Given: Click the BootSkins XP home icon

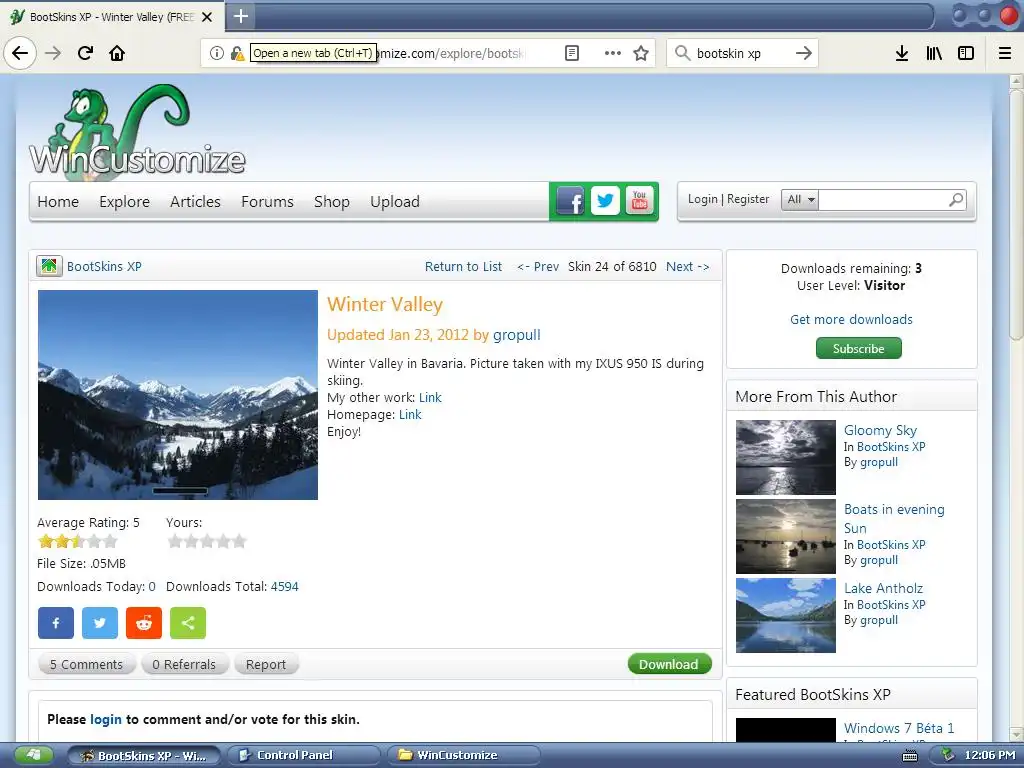Looking at the screenshot, I should [x=49, y=266].
